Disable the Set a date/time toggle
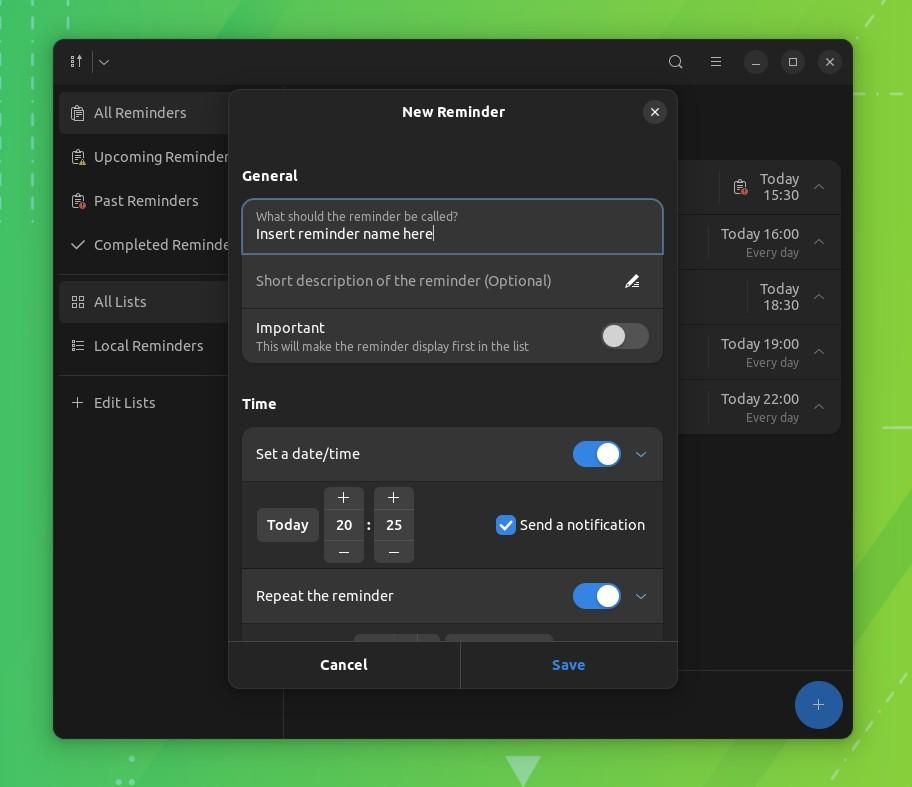This screenshot has width=912, height=787. point(596,453)
